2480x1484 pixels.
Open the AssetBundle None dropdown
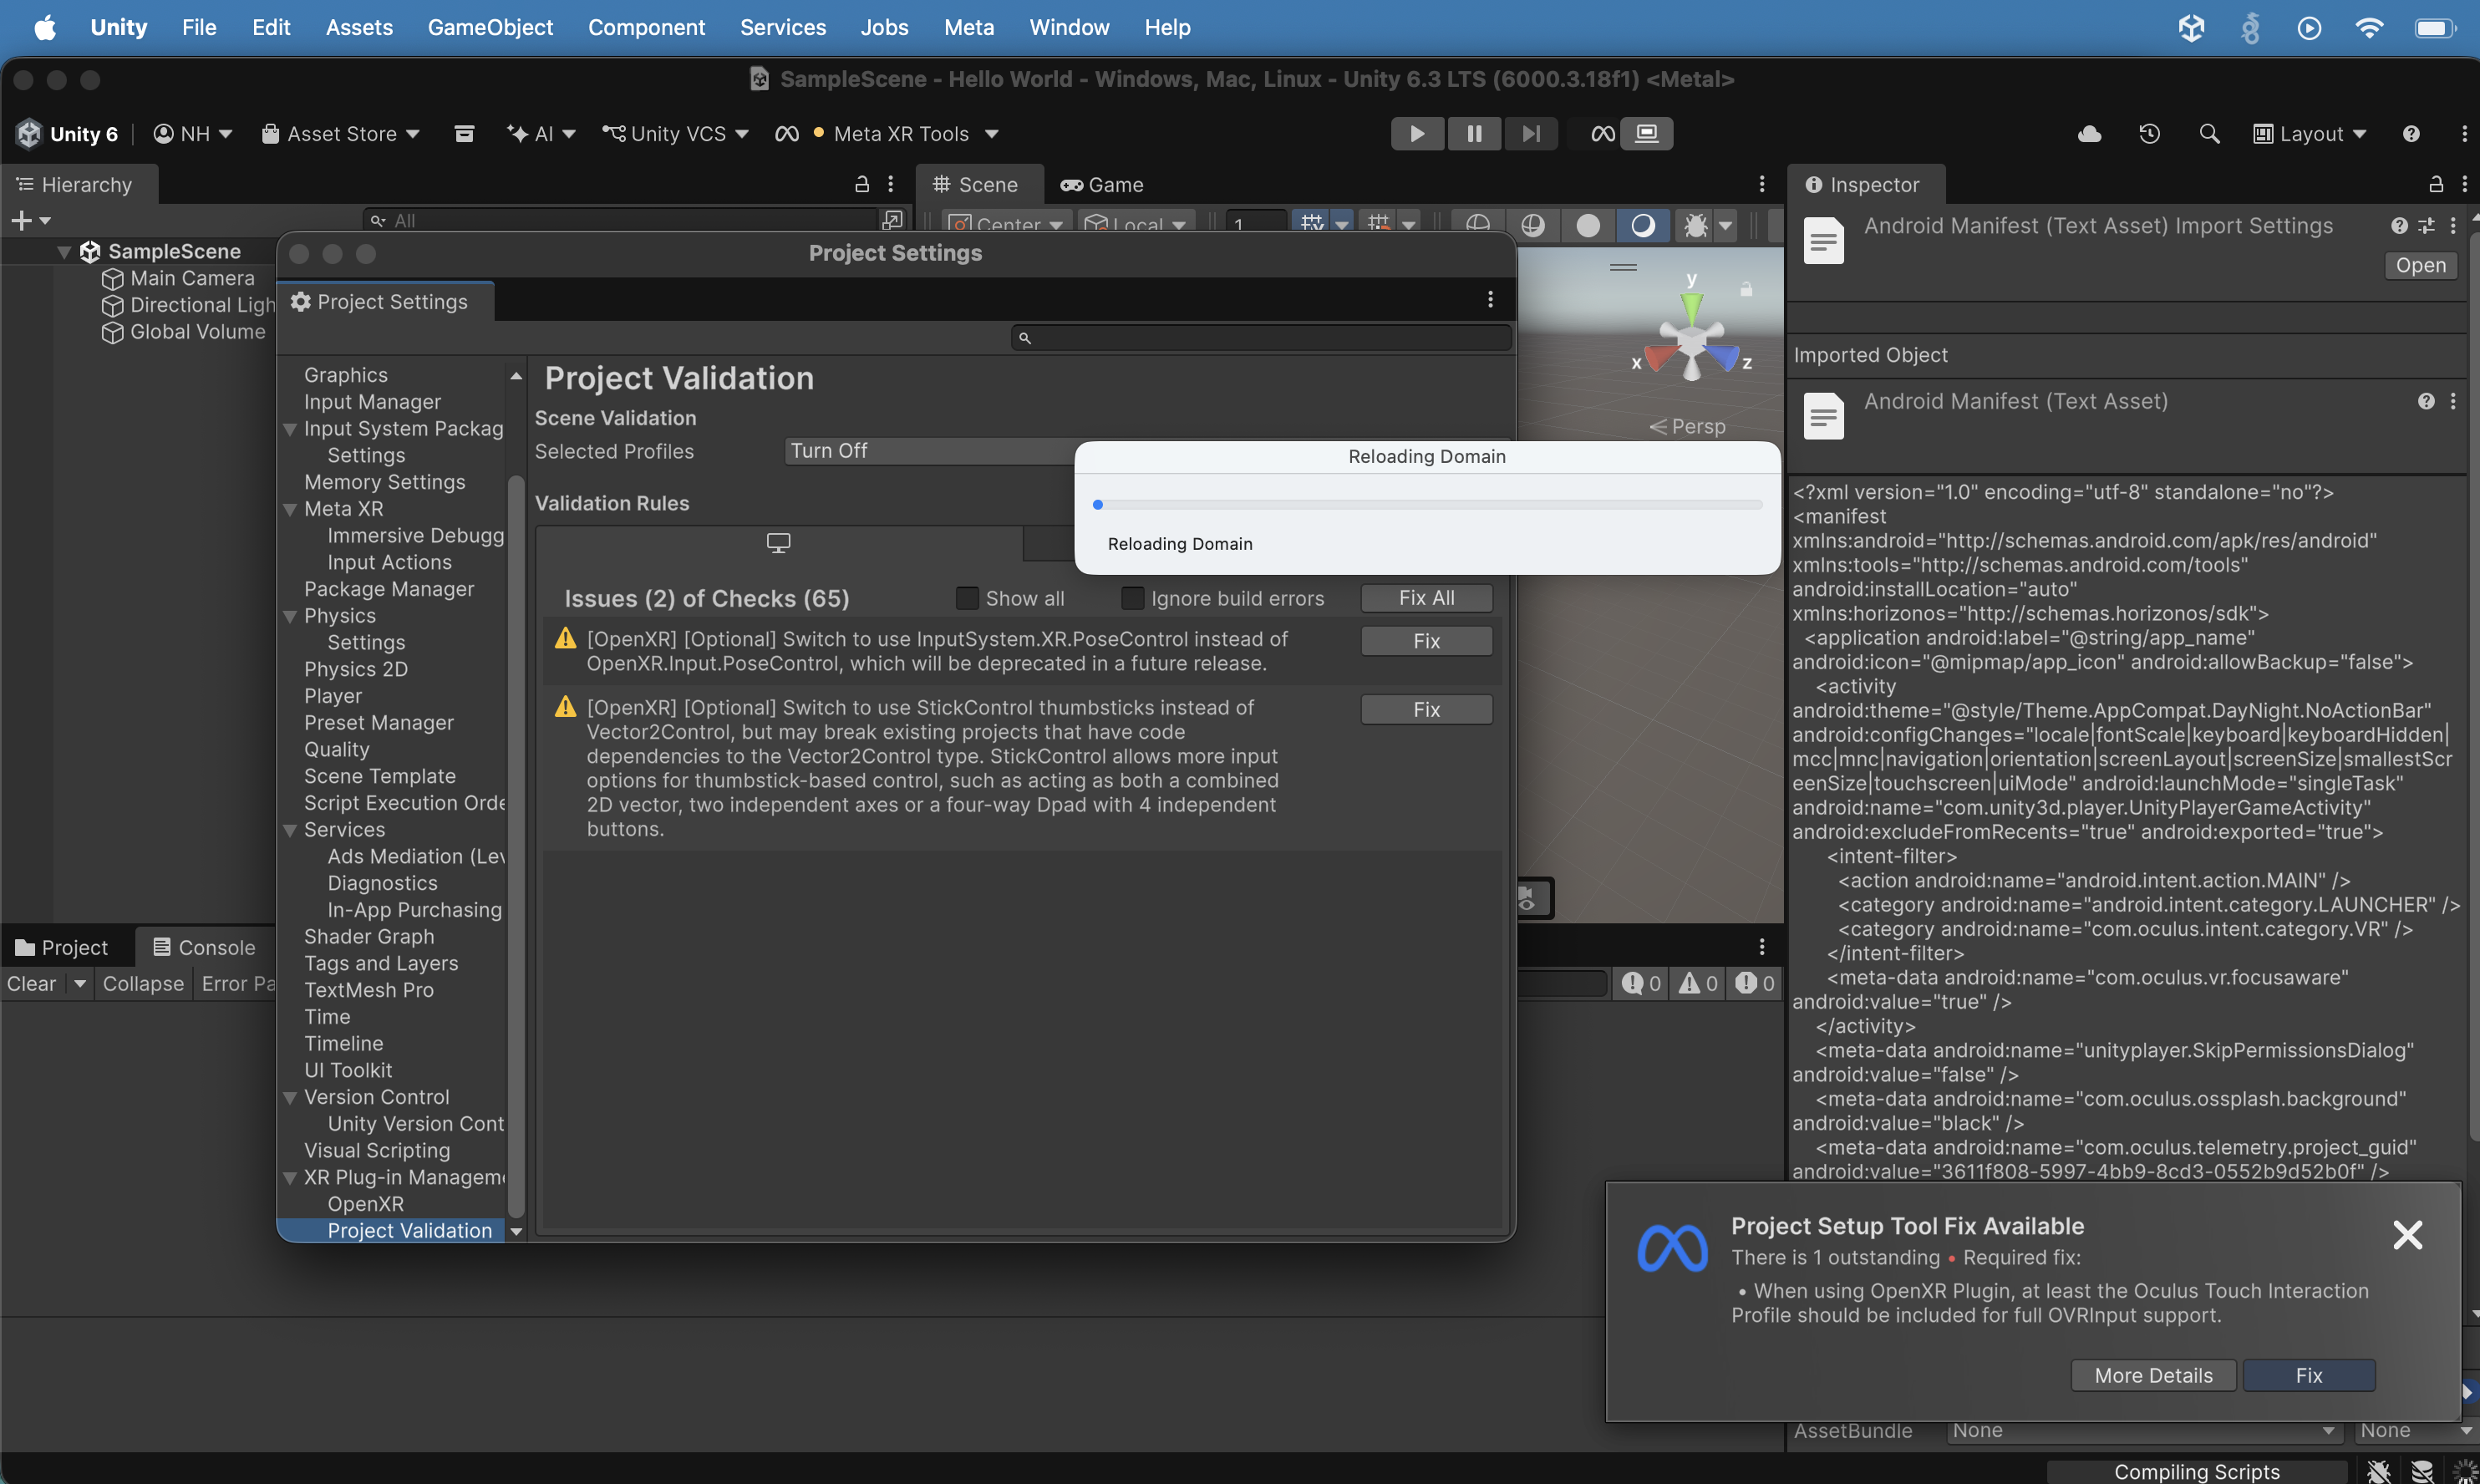(x=2143, y=1431)
